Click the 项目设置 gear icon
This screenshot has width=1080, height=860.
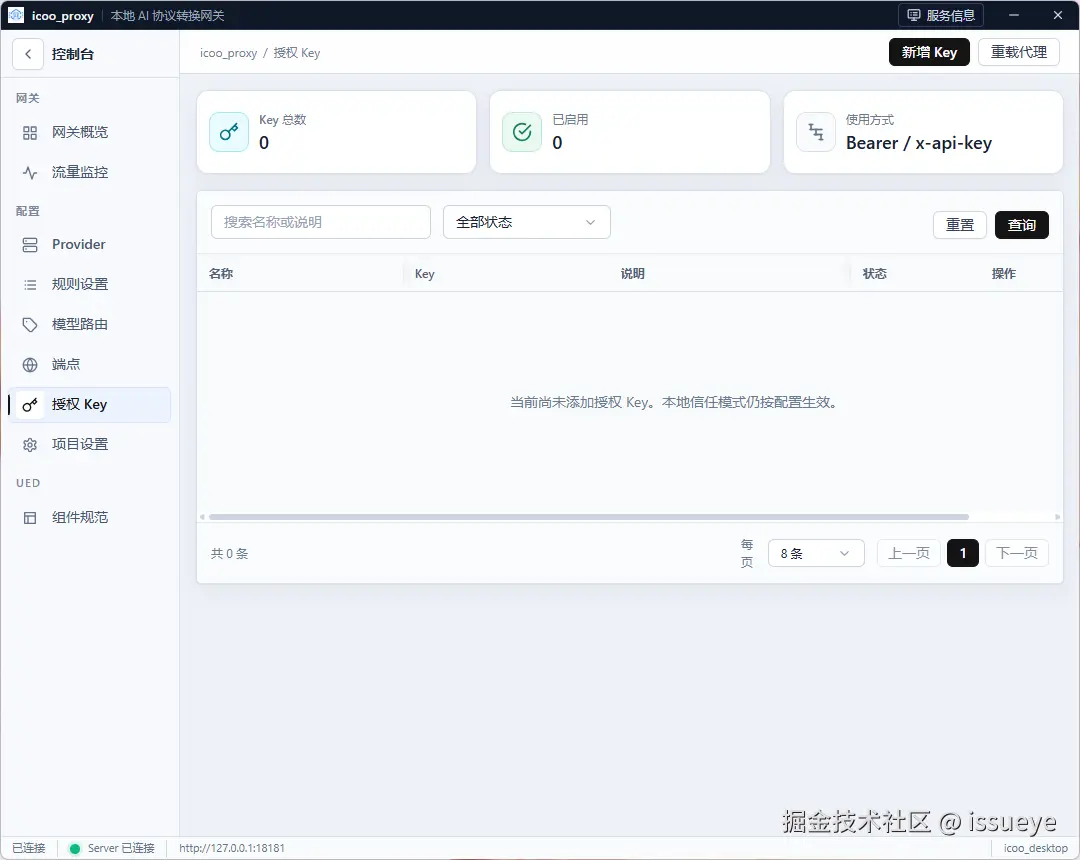click(x=30, y=445)
